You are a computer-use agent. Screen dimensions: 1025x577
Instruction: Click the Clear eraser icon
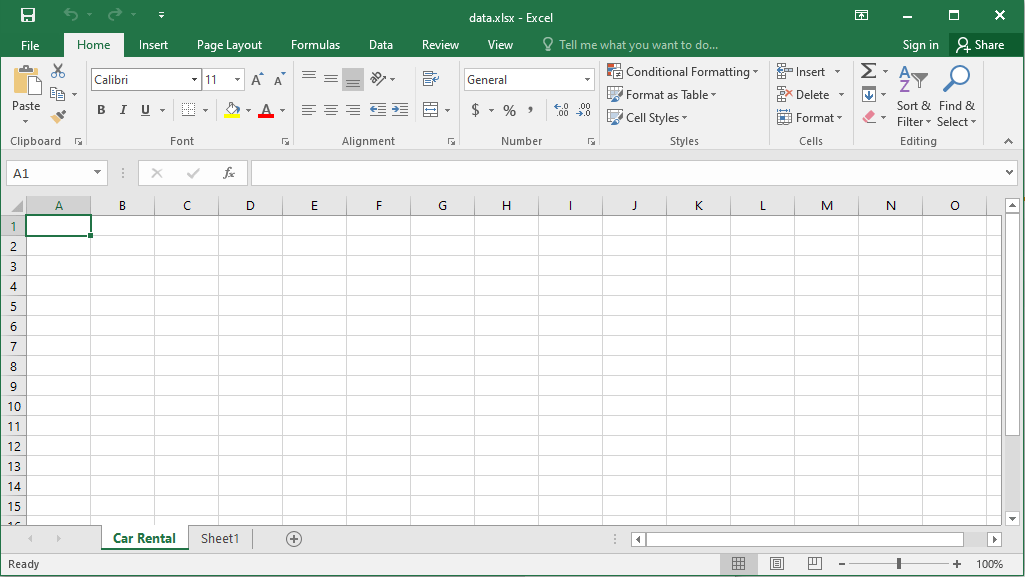pos(869,117)
